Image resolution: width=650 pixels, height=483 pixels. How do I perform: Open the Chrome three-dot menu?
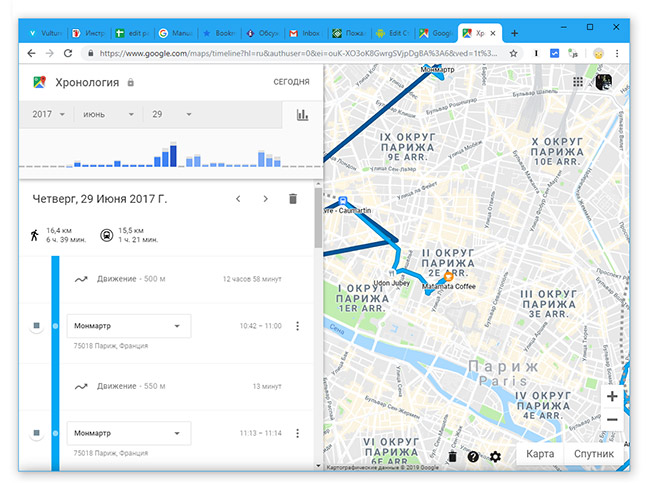617,53
